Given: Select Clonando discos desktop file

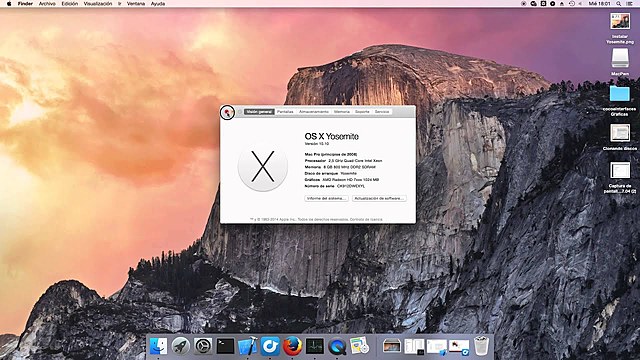Looking at the screenshot, I should point(620,137).
